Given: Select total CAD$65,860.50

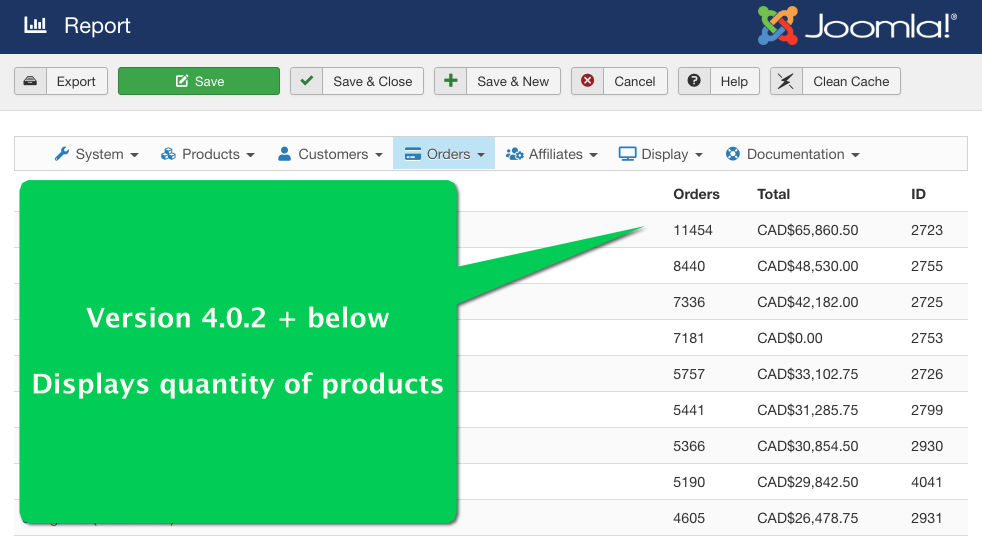Looking at the screenshot, I should tap(807, 230).
